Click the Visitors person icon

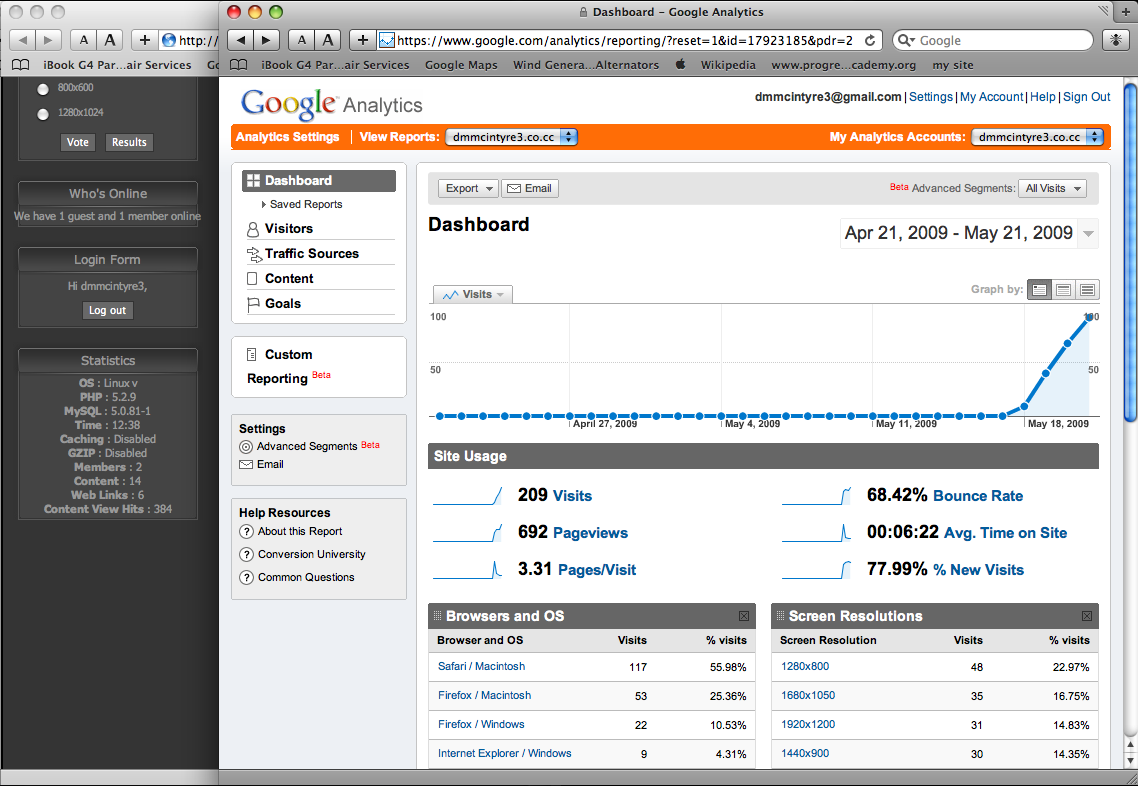(x=253, y=229)
